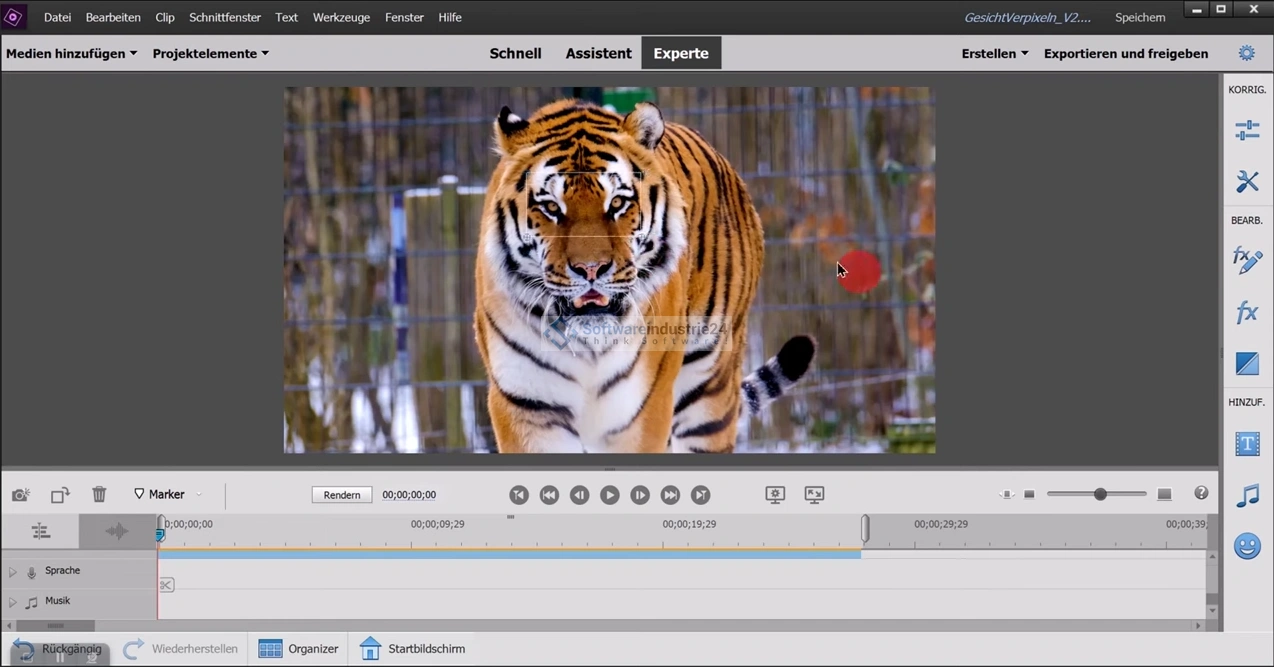1274x667 pixels.
Task: Click the Rendern button
Action: [x=342, y=495]
